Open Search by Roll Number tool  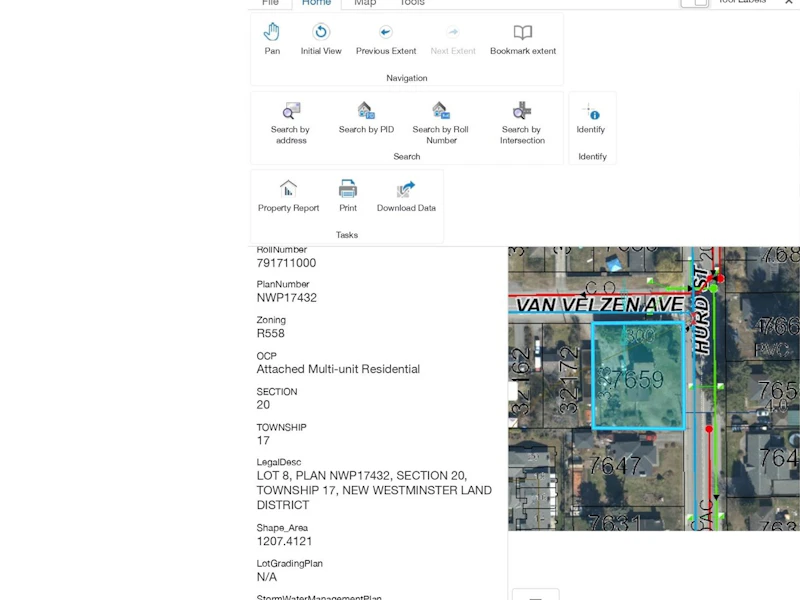tap(440, 123)
